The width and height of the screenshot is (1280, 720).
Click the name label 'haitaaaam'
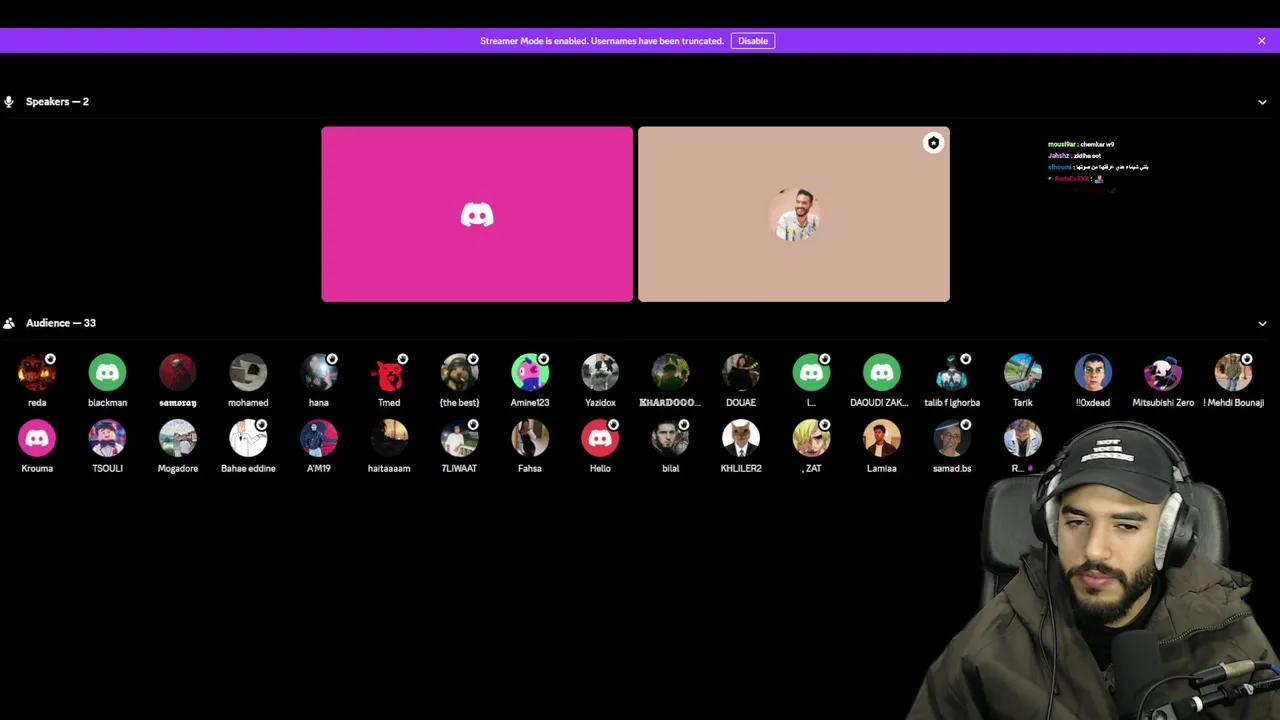point(389,468)
